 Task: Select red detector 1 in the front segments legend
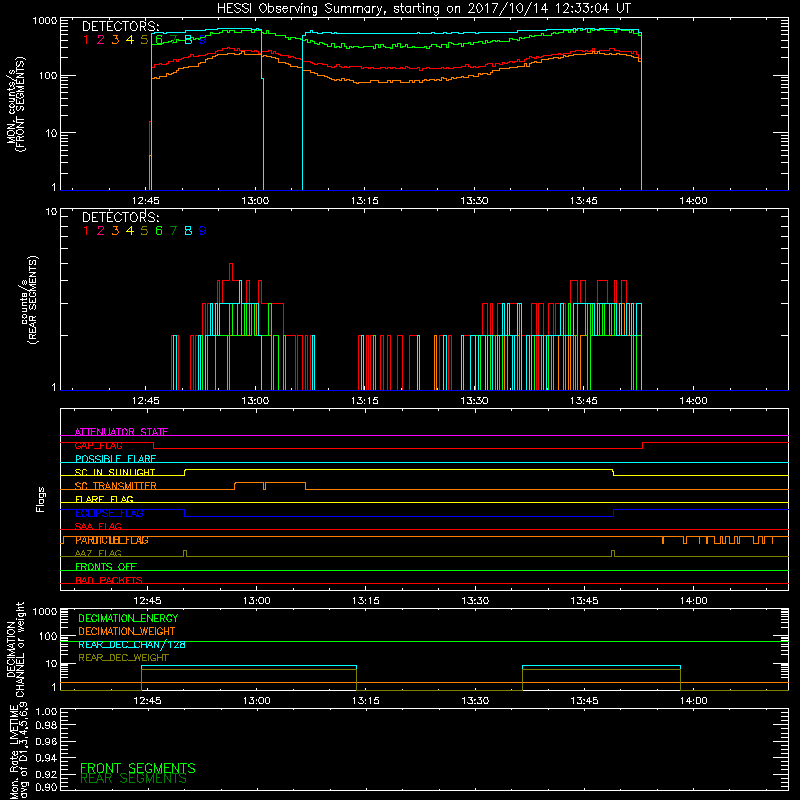[86, 40]
